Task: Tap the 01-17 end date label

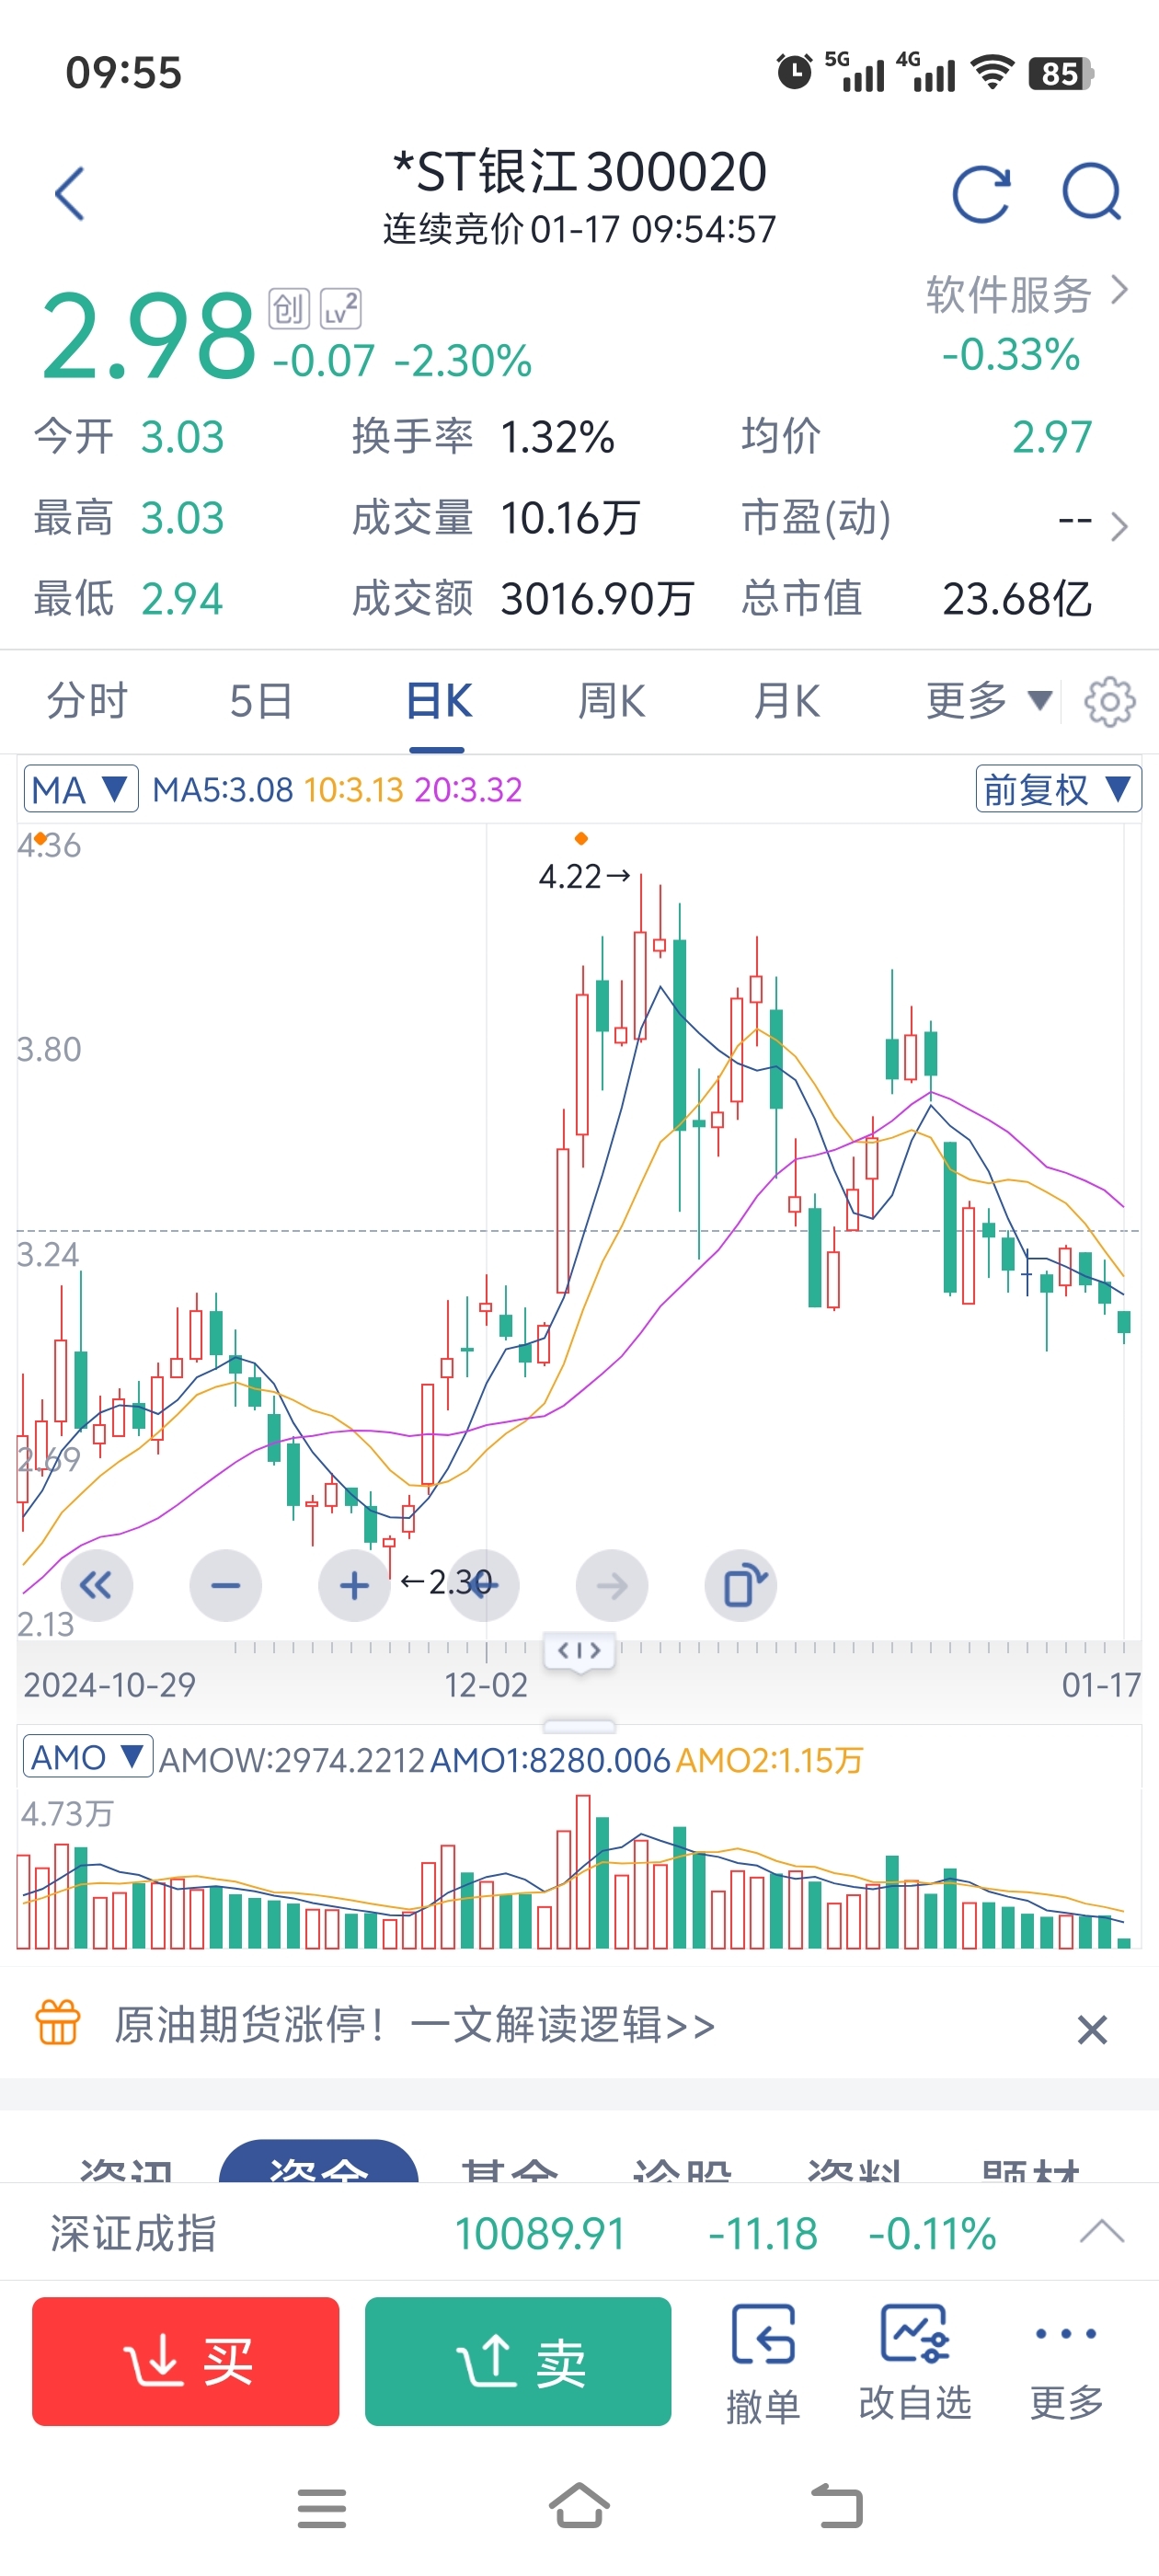Action: pos(1101,1685)
